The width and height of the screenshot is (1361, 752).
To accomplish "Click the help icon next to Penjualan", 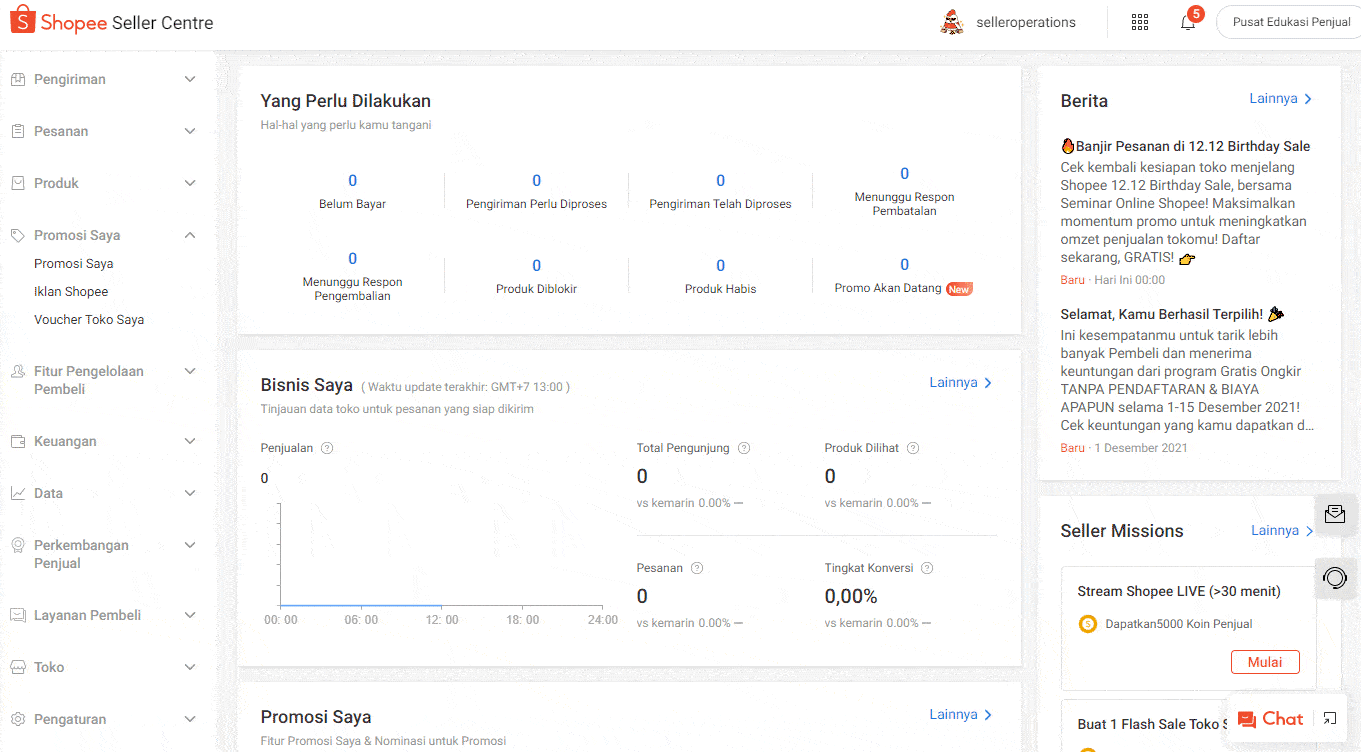I will [327, 448].
